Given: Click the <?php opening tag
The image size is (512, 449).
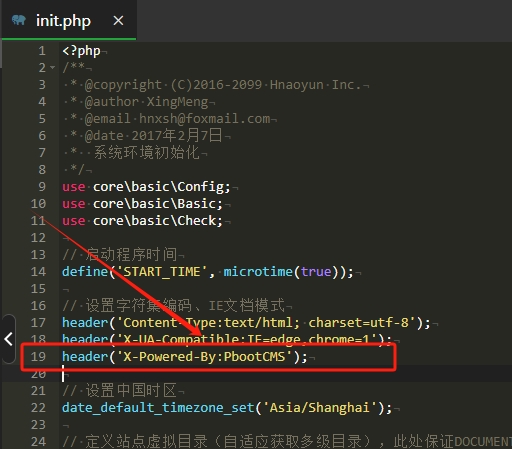Looking at the screenshot, I should pos(81,51).
